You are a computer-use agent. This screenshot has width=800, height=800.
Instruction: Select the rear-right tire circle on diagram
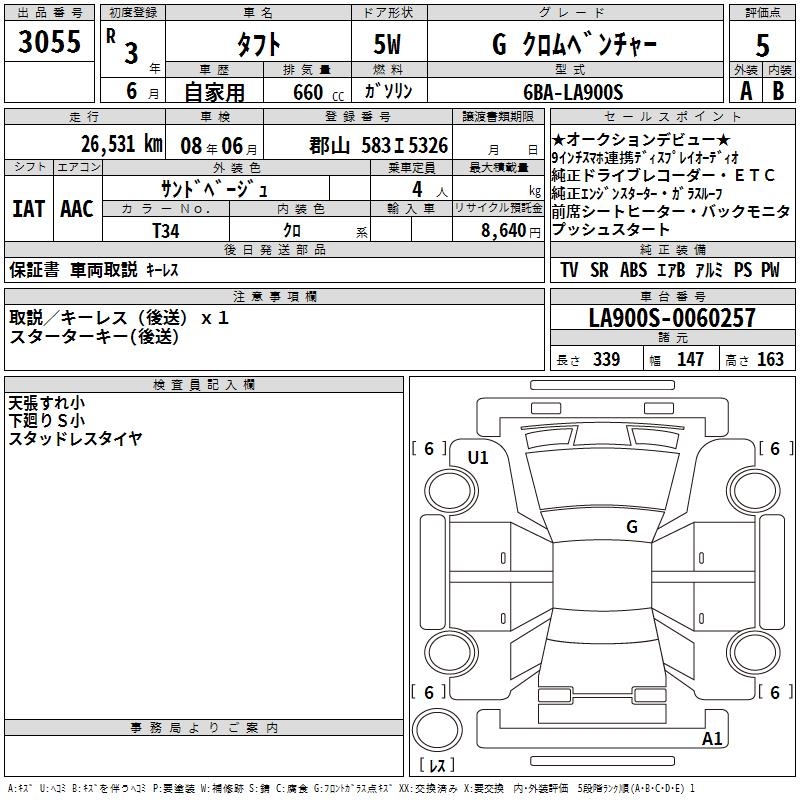click(x=754, y=653)
